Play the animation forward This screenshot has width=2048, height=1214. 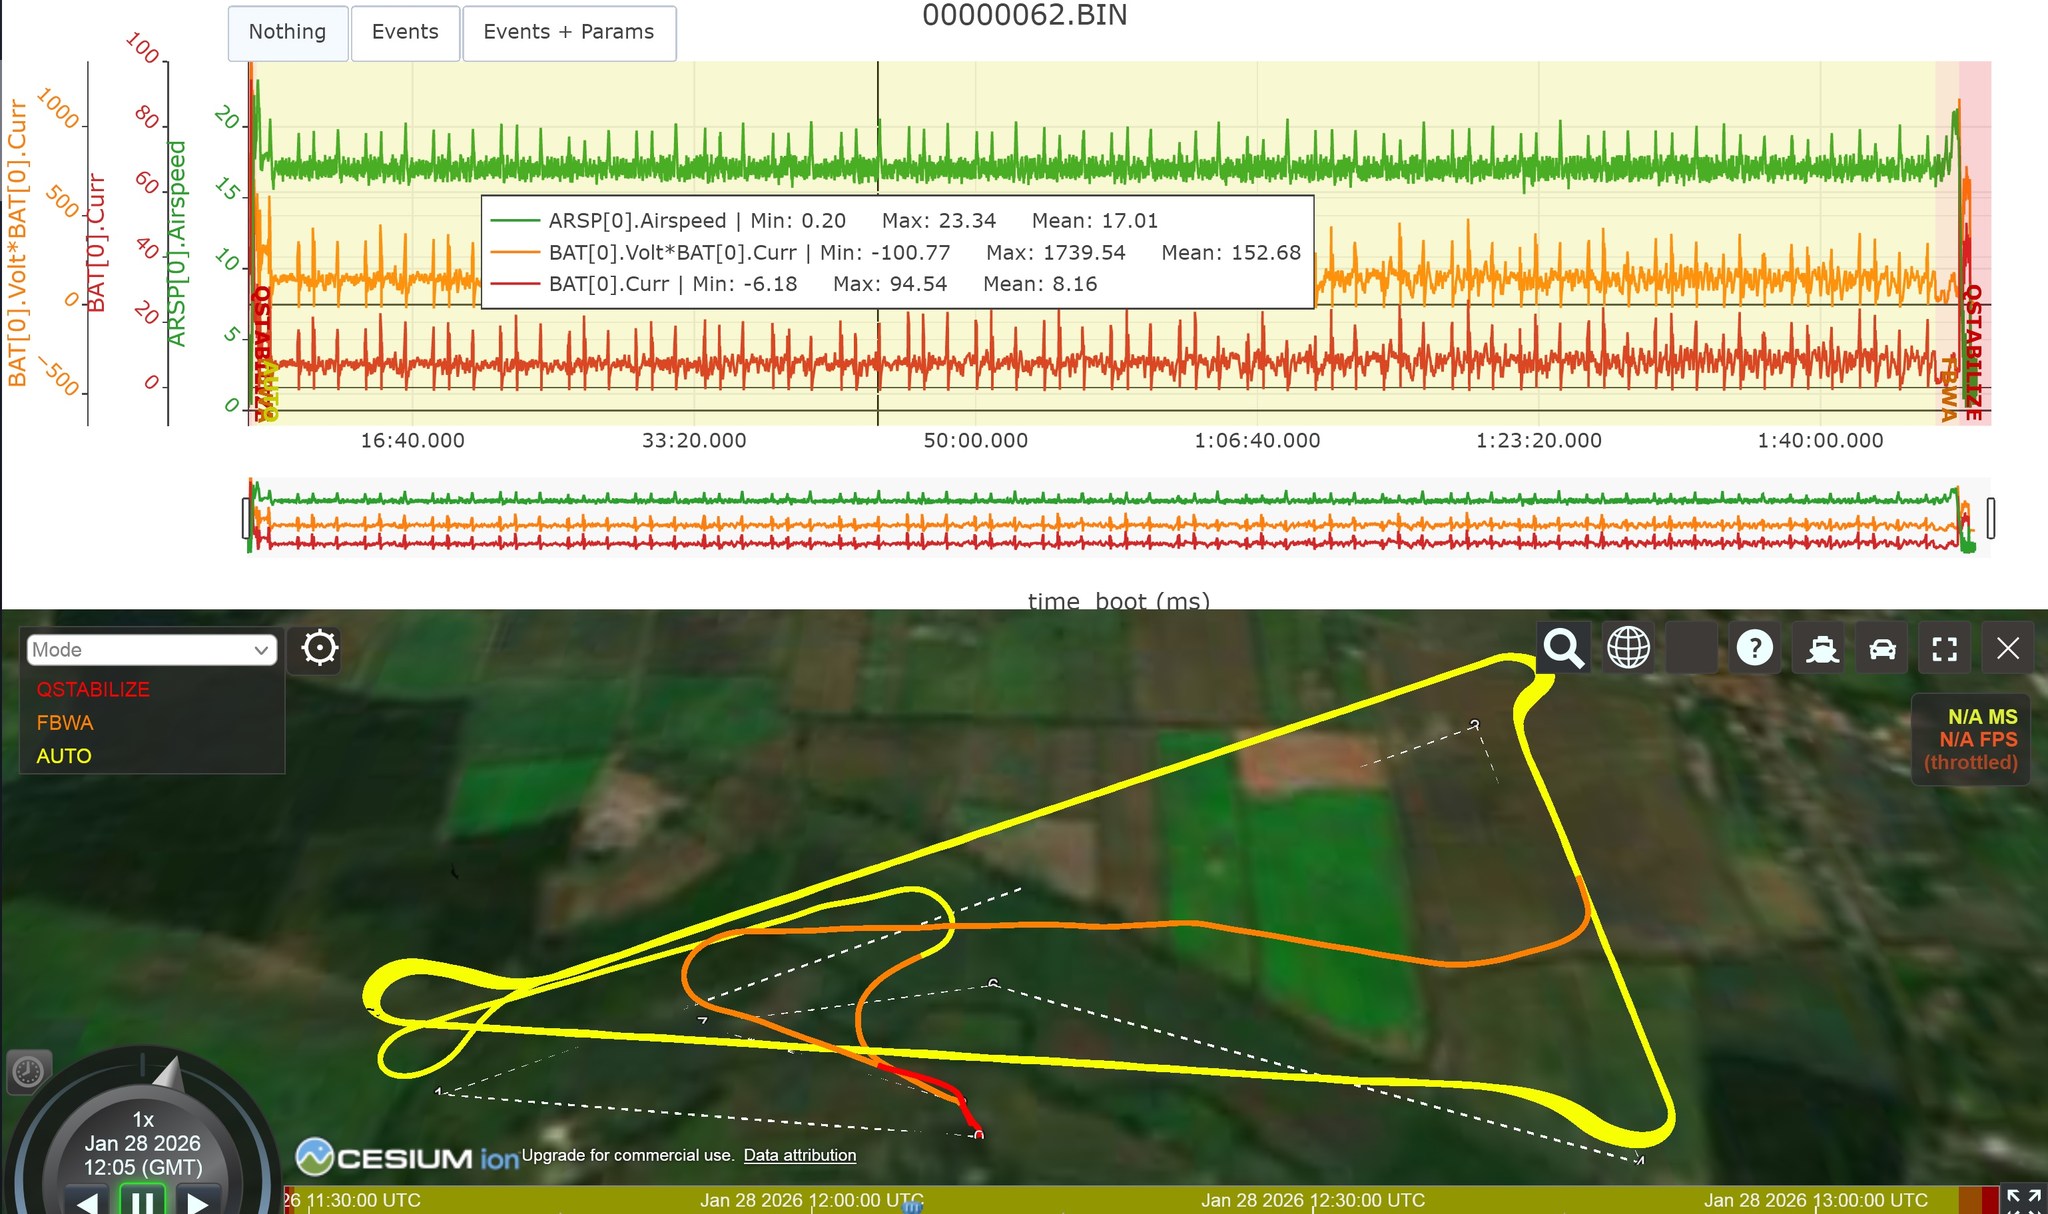tap(197, 1202)
